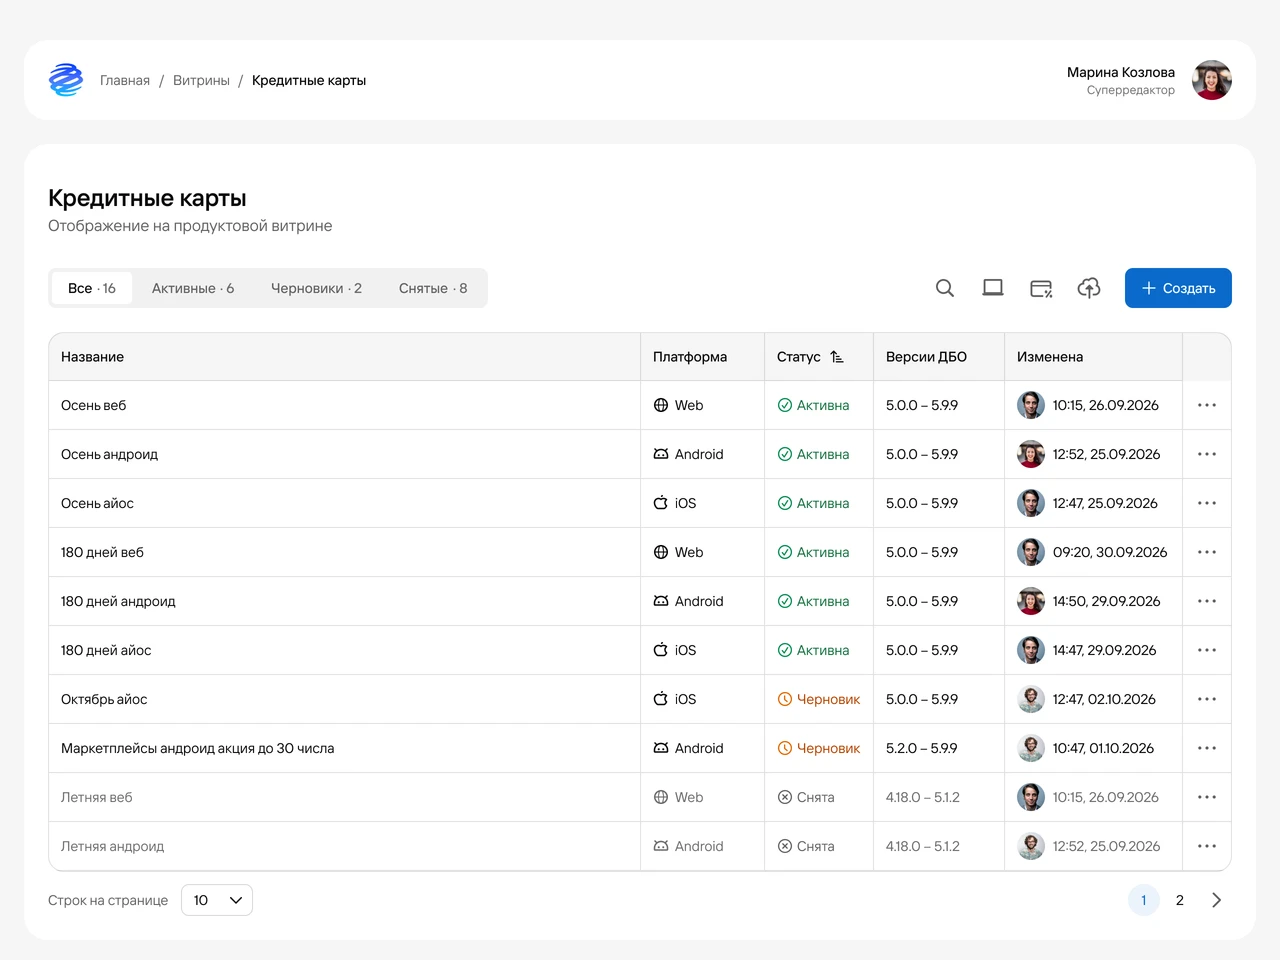
Task: Open the Осень веб row name
Action: [94, 405]
